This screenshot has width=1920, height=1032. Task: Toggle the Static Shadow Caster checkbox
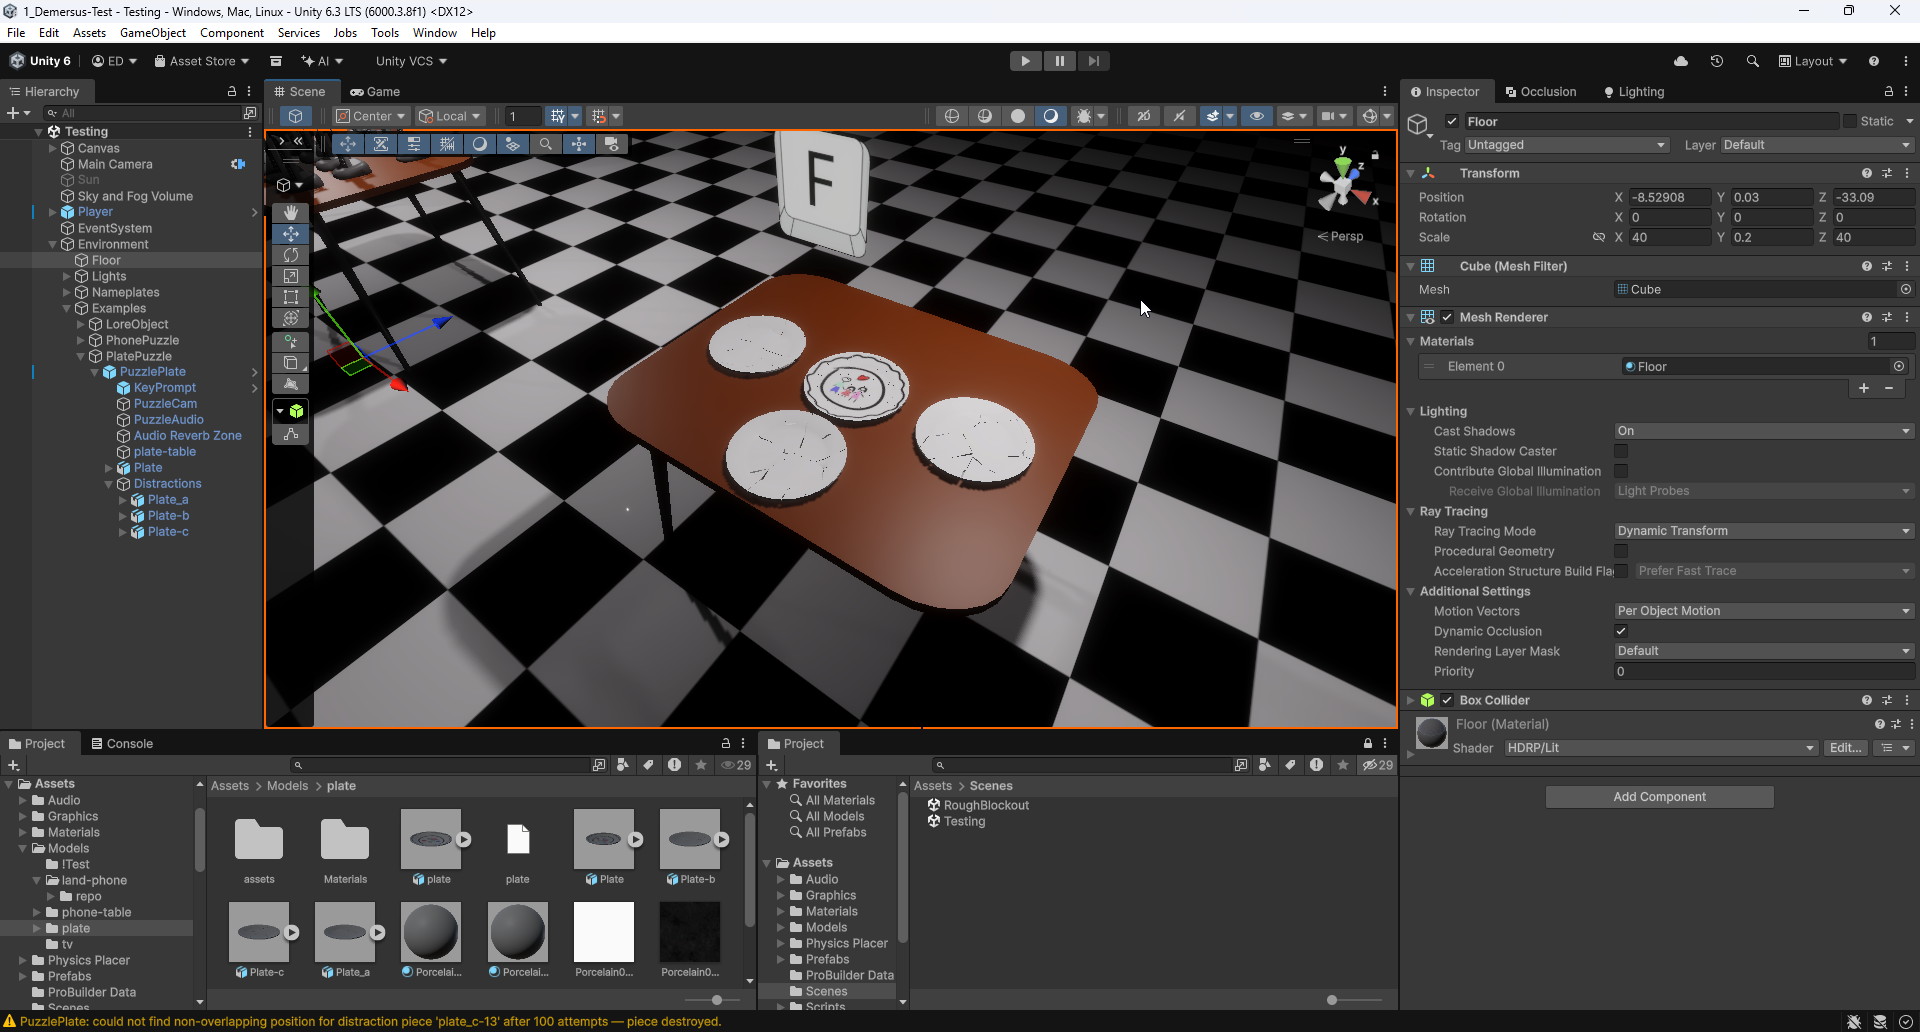coord(1622,451)
